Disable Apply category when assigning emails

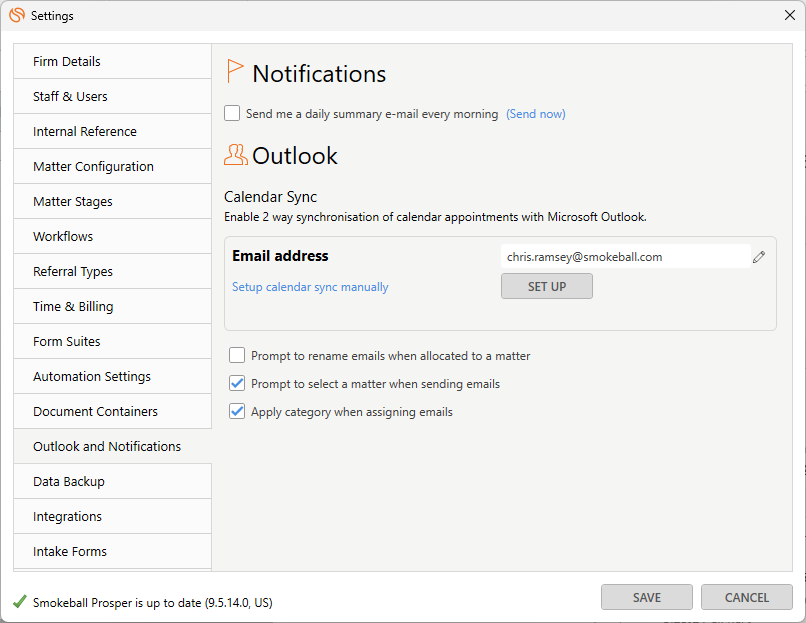pyautogui.click(x=237, y=411)
